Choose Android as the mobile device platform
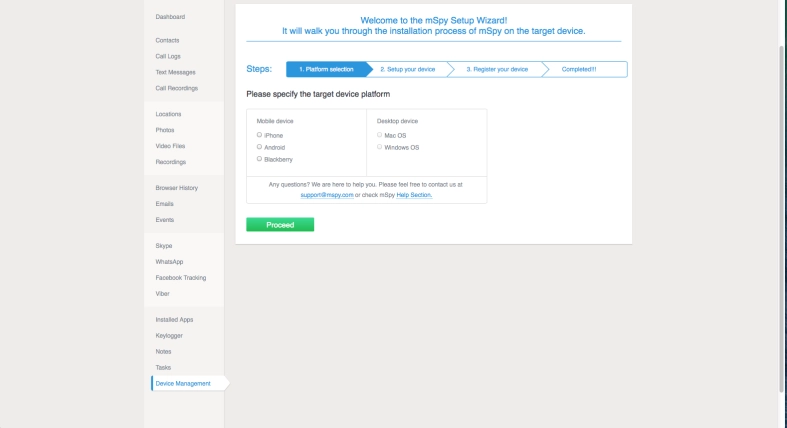787x428 pixels. (x=259, y=146)
